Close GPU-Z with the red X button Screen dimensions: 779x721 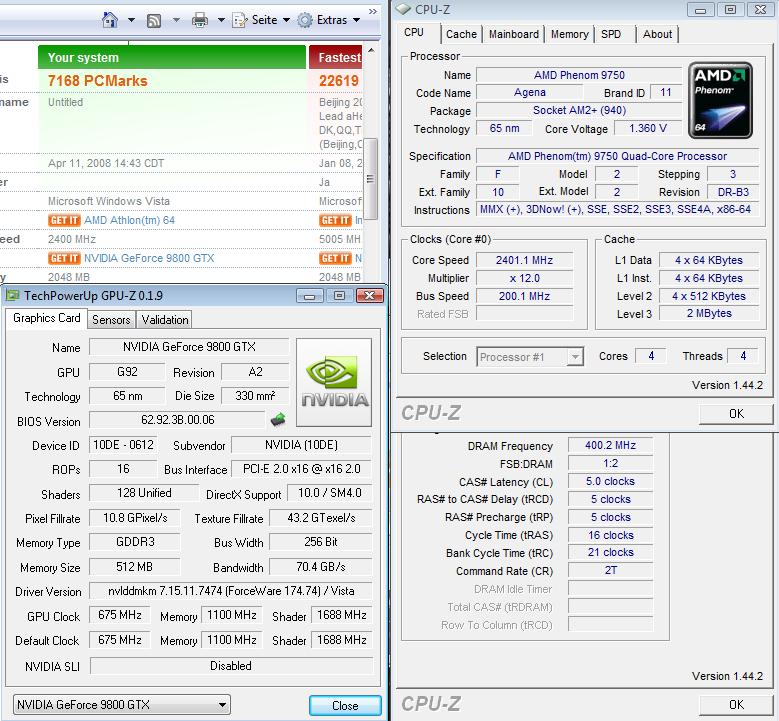coord(370,296)
